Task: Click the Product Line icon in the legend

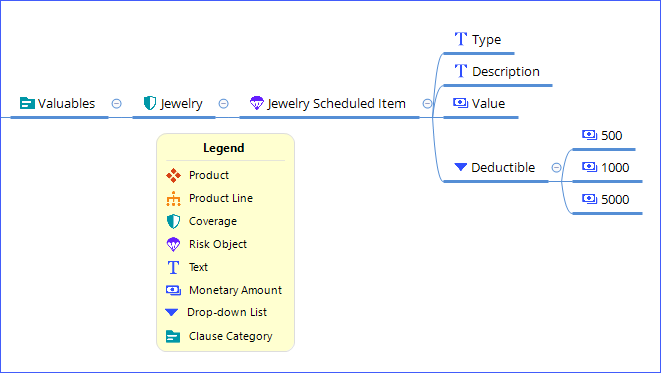Action: pyautogui.click(x=173, y=199)
